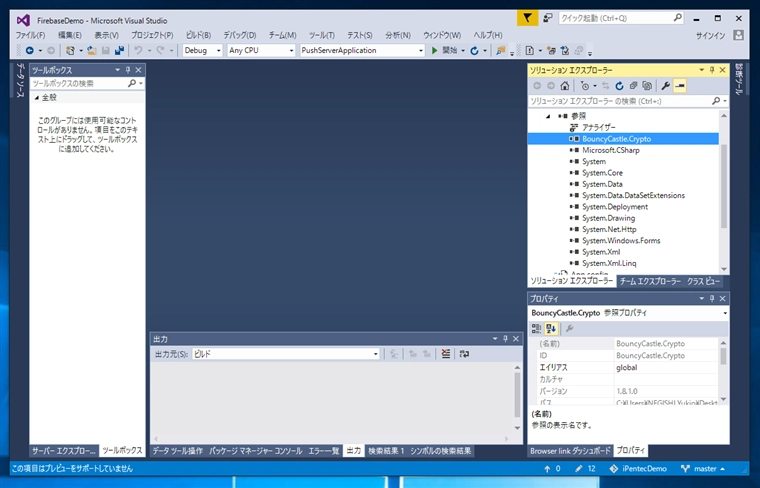This screenshot has height=488, width=760.
Task: Switch to チーム エクスプローラー tab
Action: 650,281
